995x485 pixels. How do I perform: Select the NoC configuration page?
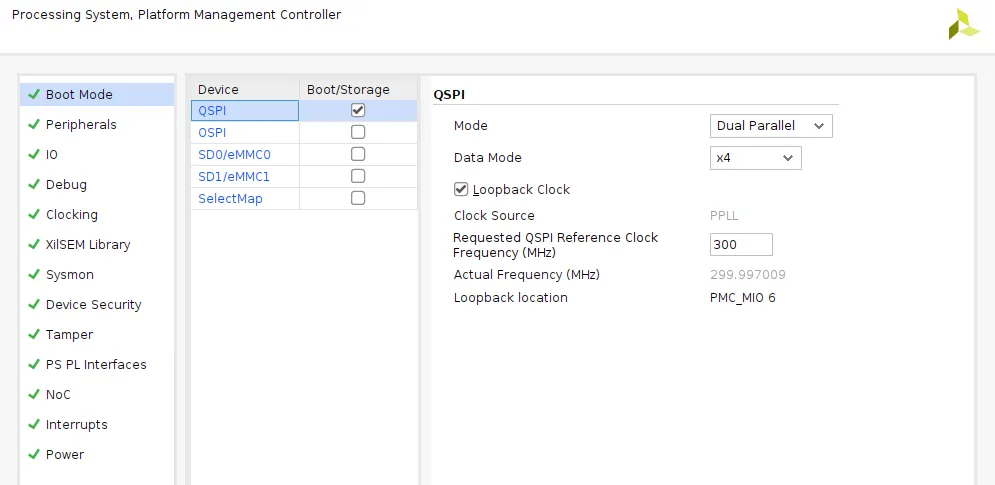[58, 395]
